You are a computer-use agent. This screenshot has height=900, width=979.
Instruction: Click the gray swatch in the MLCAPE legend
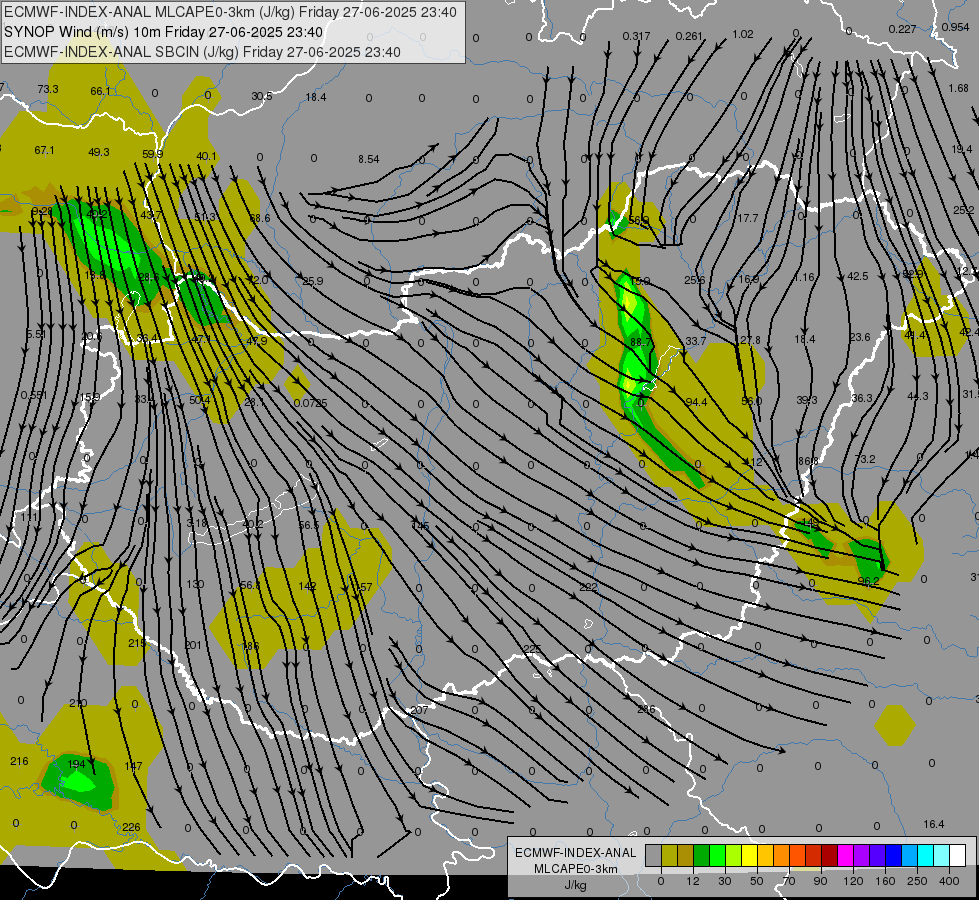[x=654, y=855]
